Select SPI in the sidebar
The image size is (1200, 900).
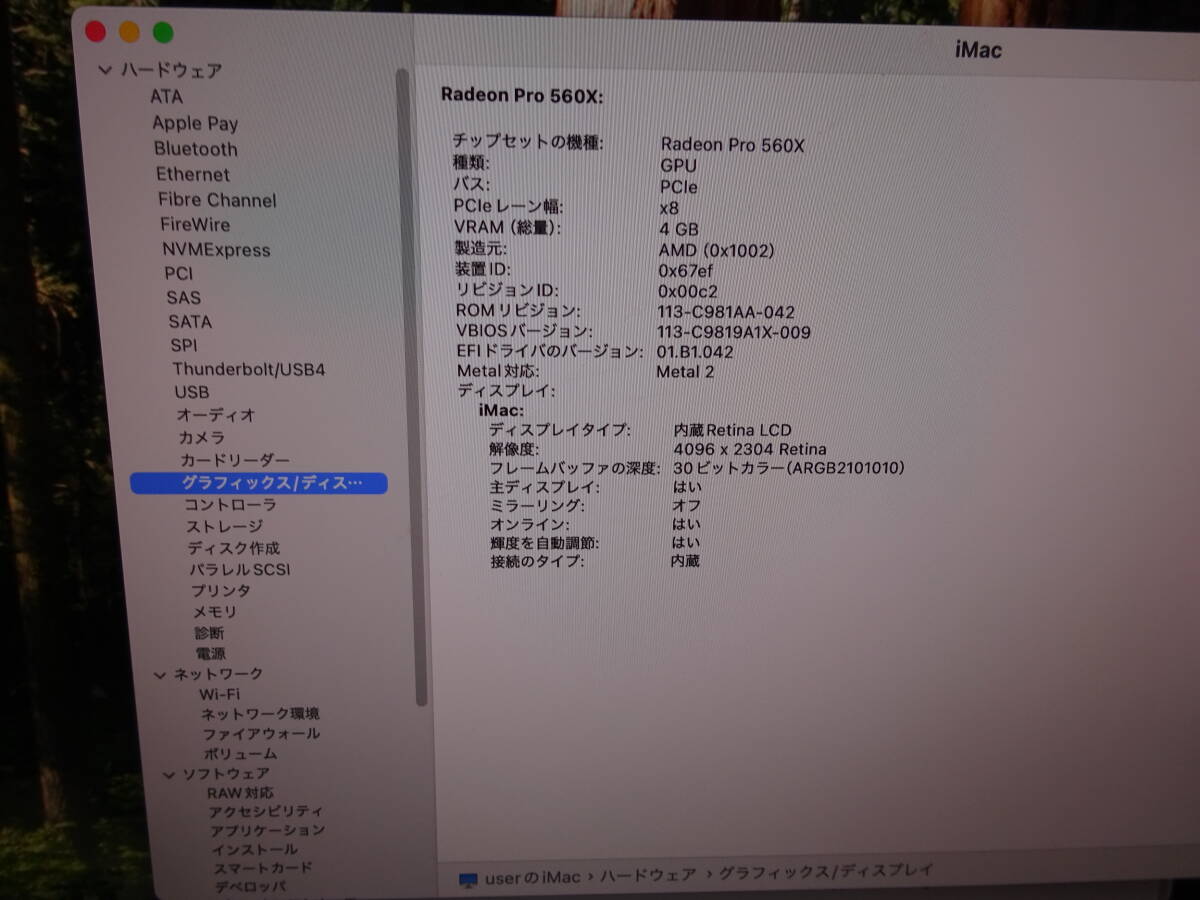point(184,345)
